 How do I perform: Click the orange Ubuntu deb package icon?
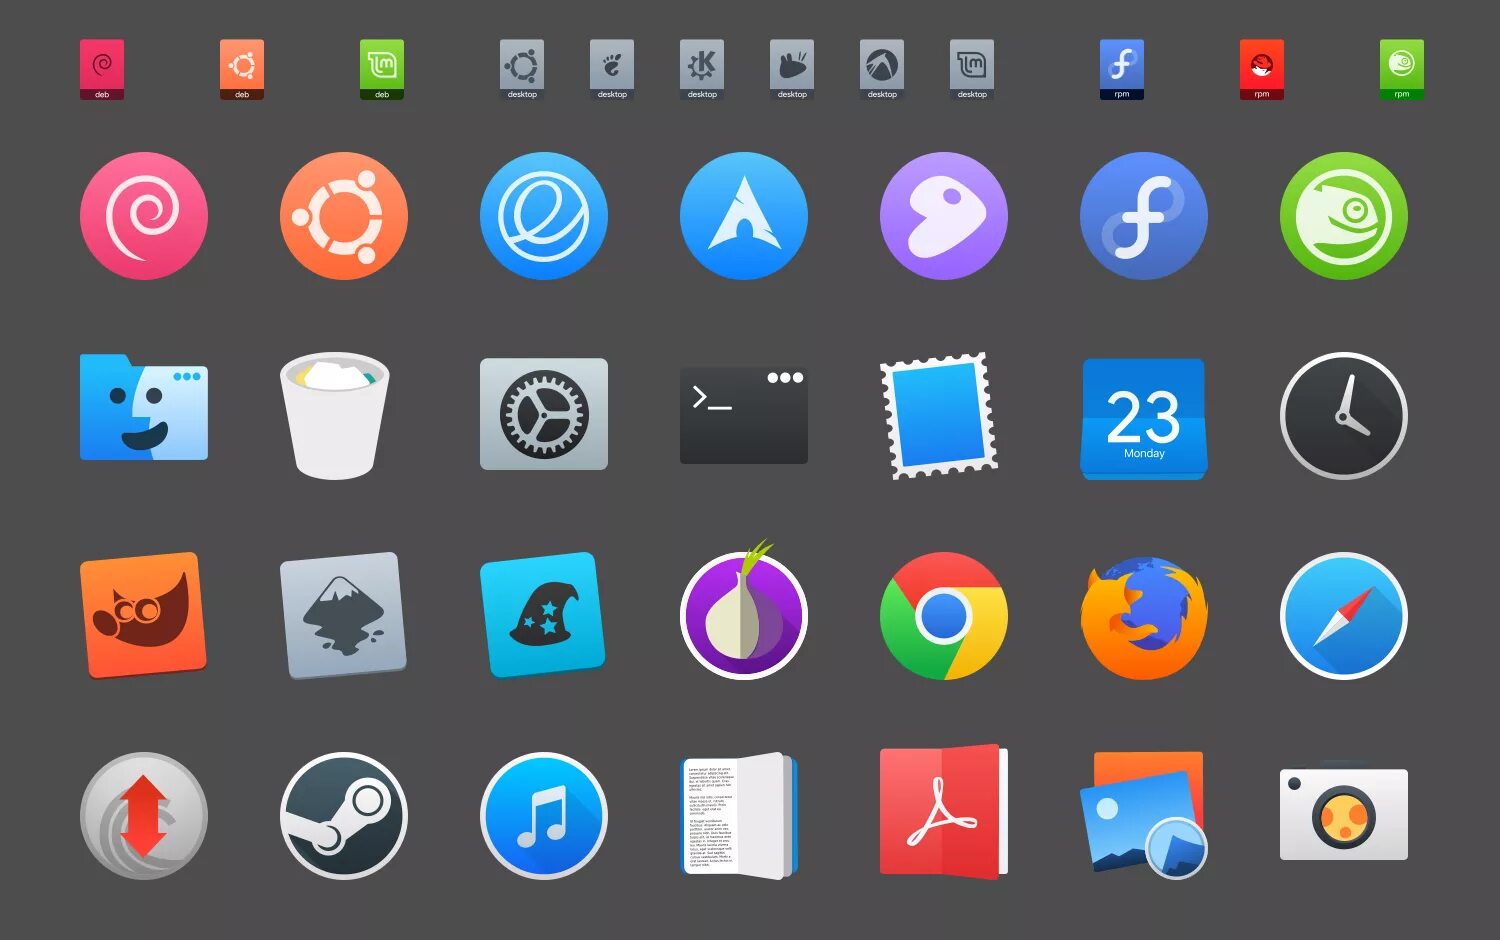[x=242, y=70]
